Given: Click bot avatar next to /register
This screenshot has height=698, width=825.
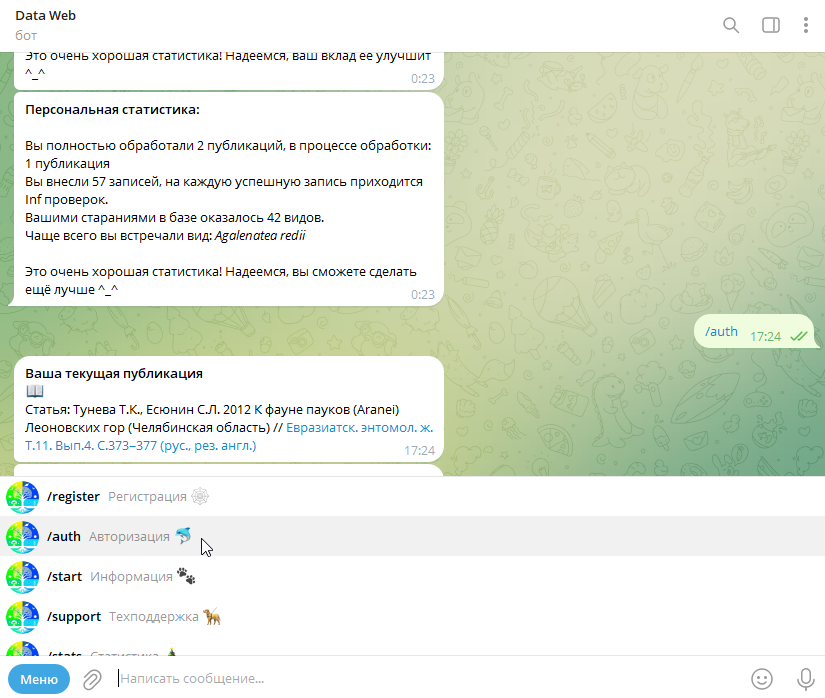Looking at the screenshot, I should 23,497.
